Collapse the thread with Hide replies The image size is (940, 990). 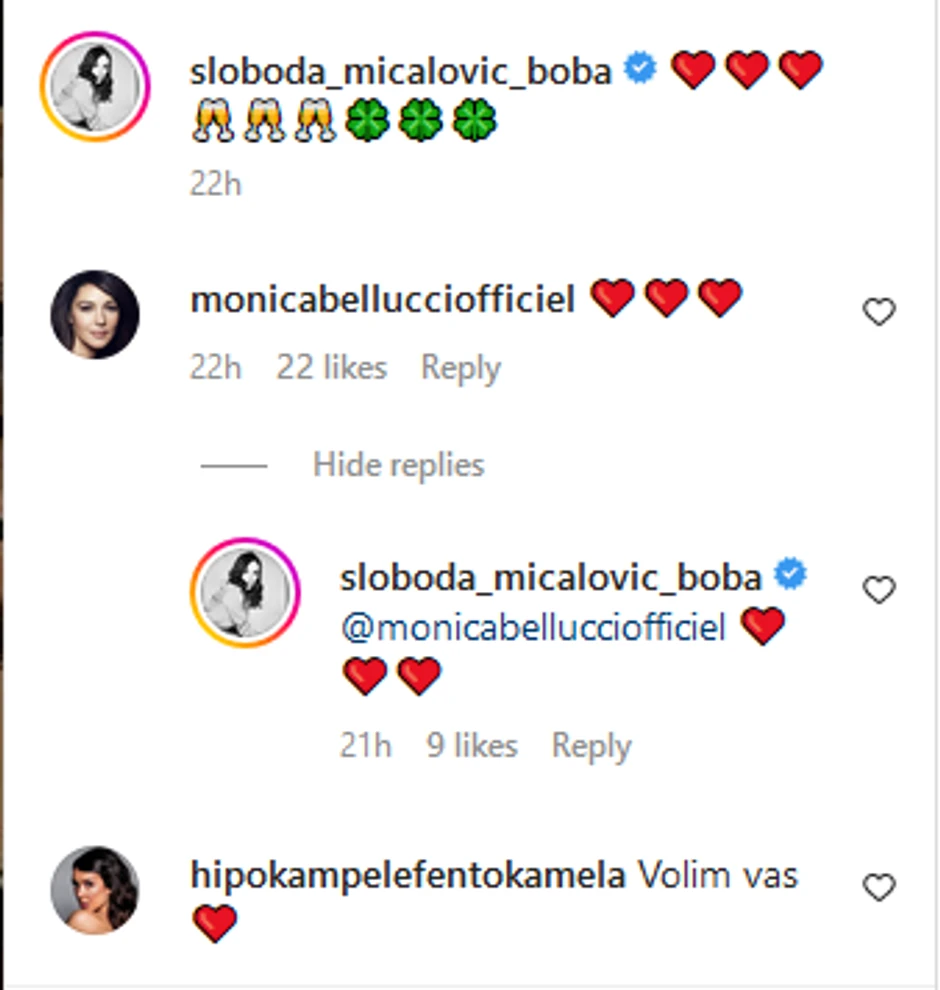398,465
